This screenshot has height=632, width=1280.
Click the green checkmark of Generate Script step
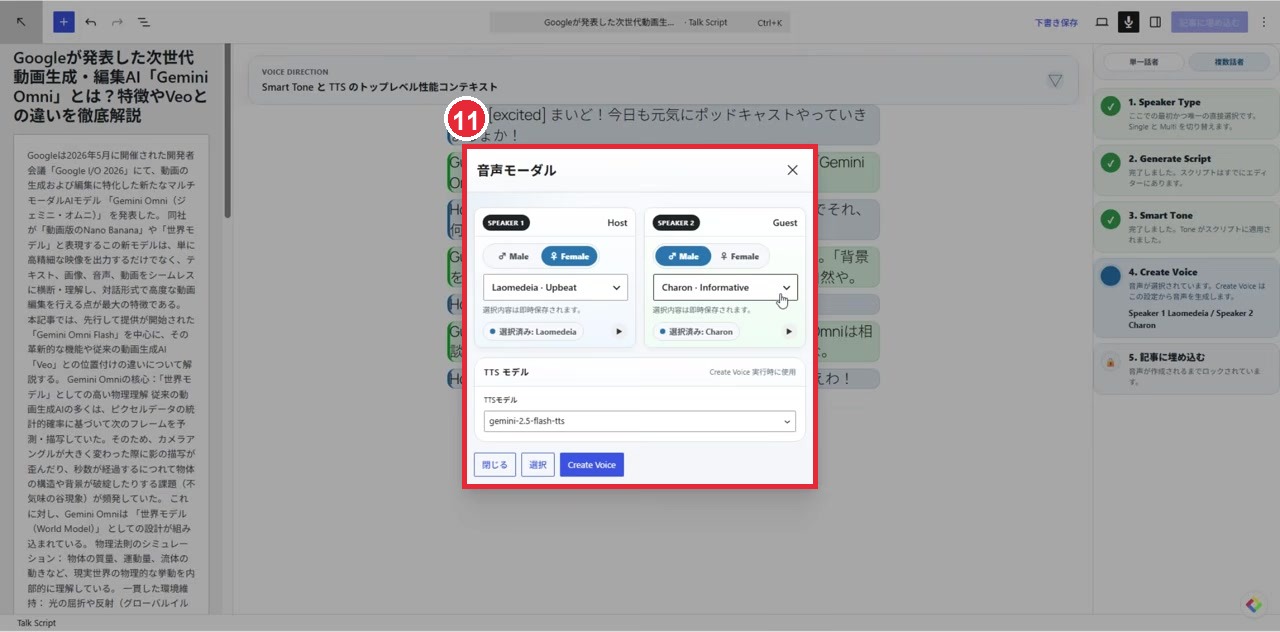[1110, 162]
